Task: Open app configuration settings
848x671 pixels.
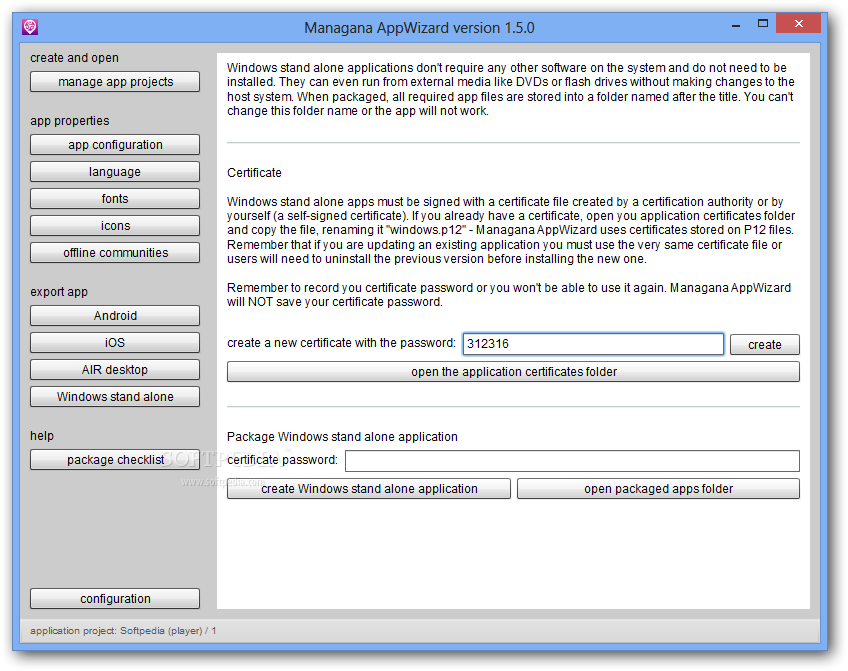Action: 115,145
